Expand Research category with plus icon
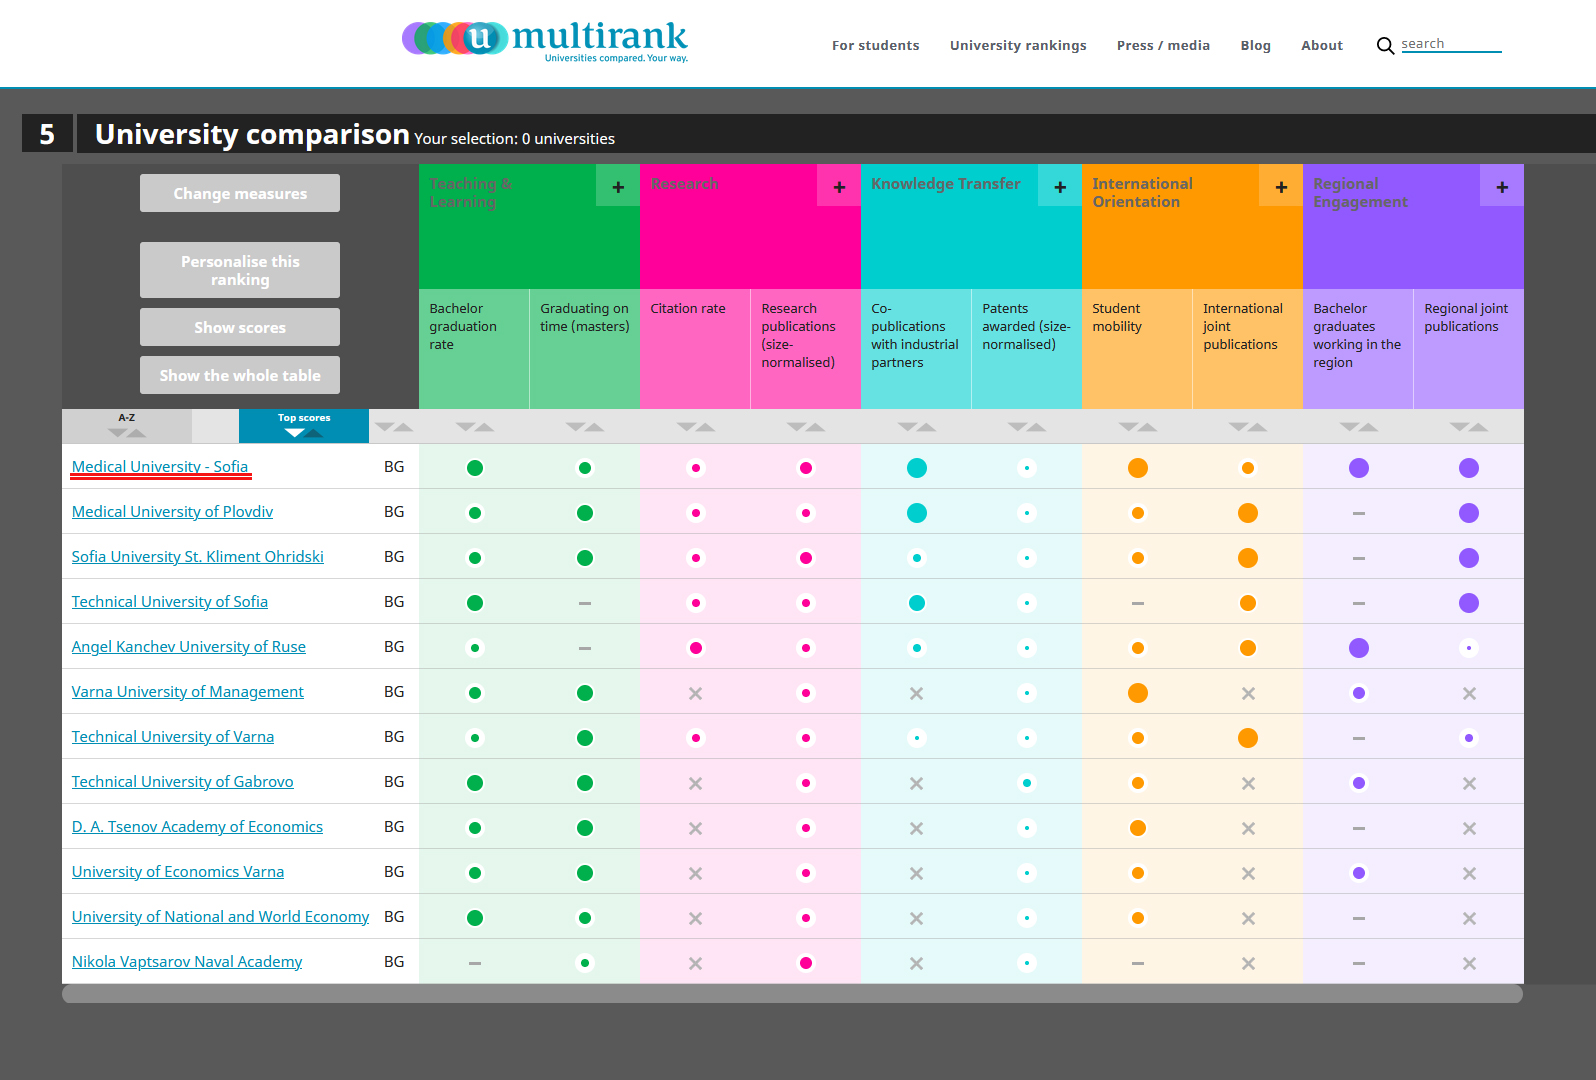Screen dimensions: 1596x1080 pyautogui.click(x=839, y=187)
